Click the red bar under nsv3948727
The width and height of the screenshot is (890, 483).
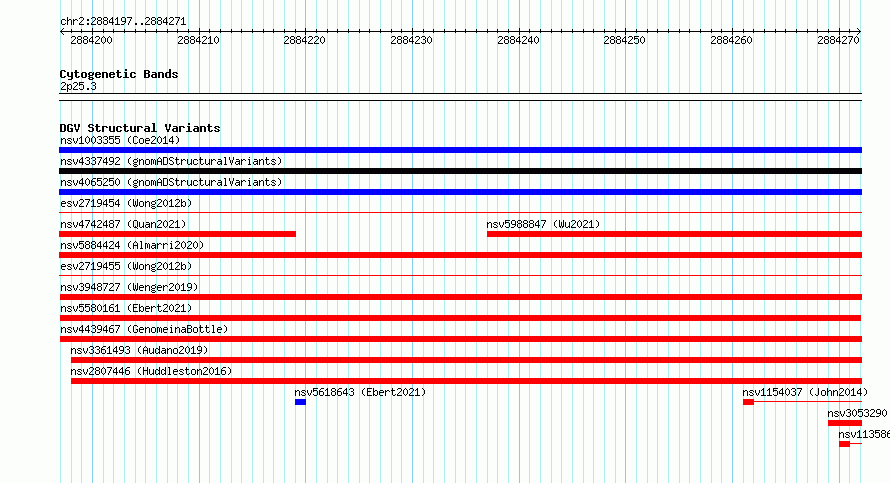tap(460, 297)
